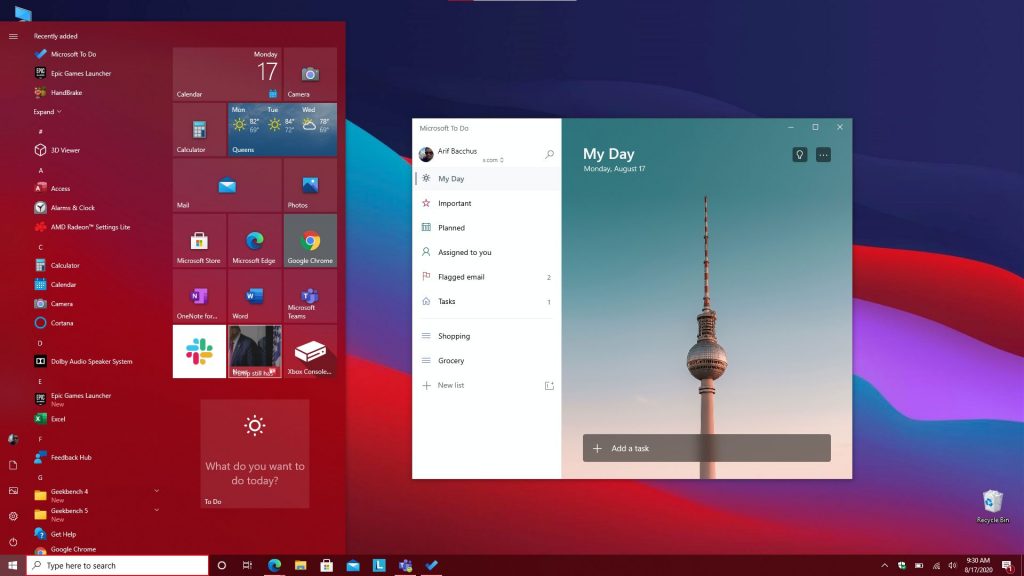The image size is (1024, 576).
Task: Select Planned list in To Do
Action: (x=488, y=227)
